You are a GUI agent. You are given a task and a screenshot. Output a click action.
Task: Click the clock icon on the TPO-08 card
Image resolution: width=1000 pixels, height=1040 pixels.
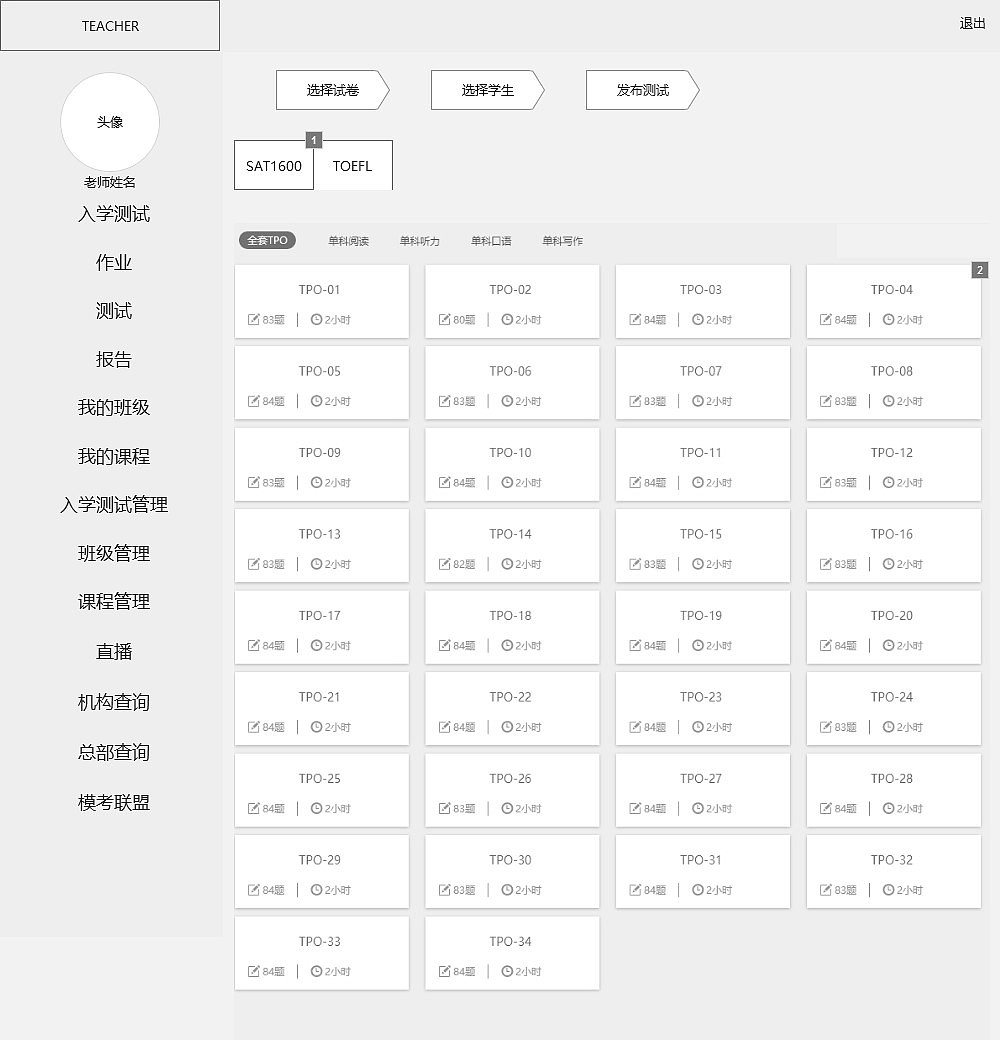click(x=888, y=401)
